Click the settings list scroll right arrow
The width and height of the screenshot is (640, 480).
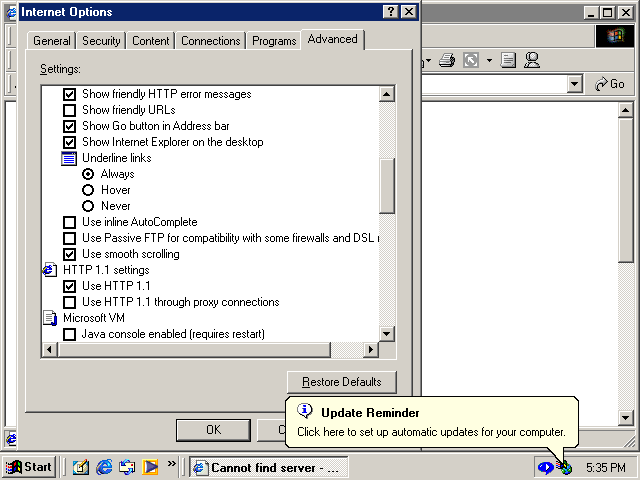[x=371, y=350]
